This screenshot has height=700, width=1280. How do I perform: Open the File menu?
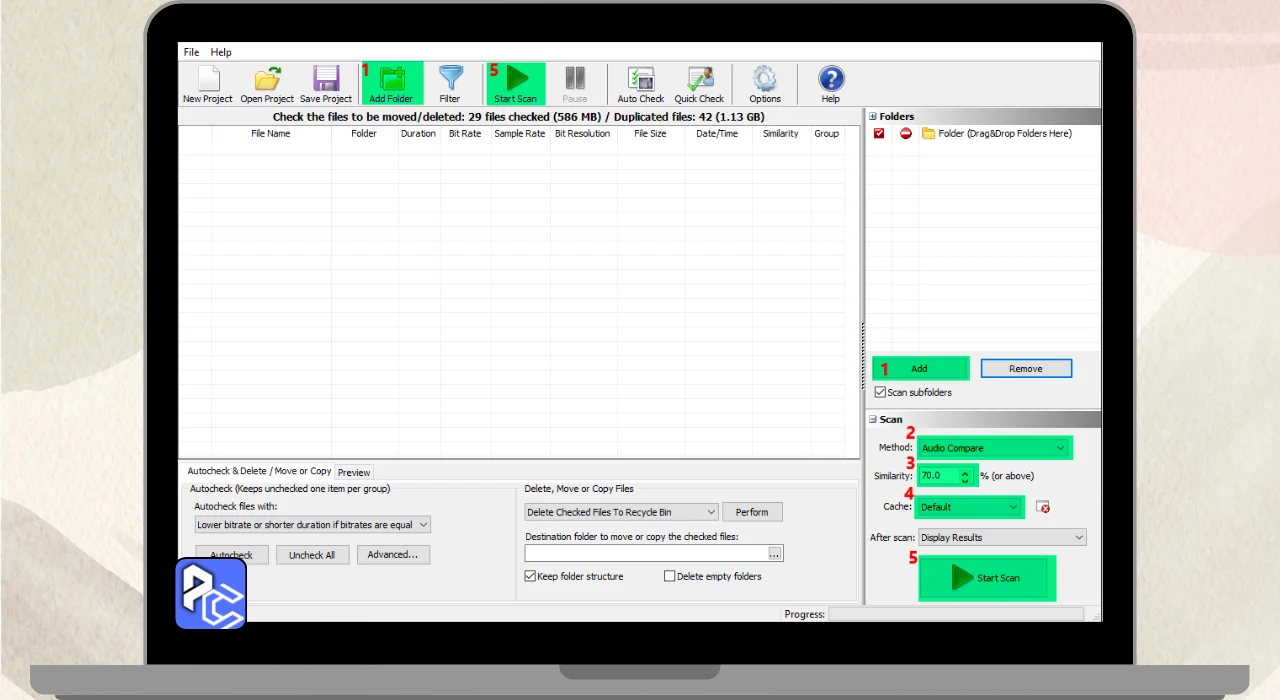191,52
